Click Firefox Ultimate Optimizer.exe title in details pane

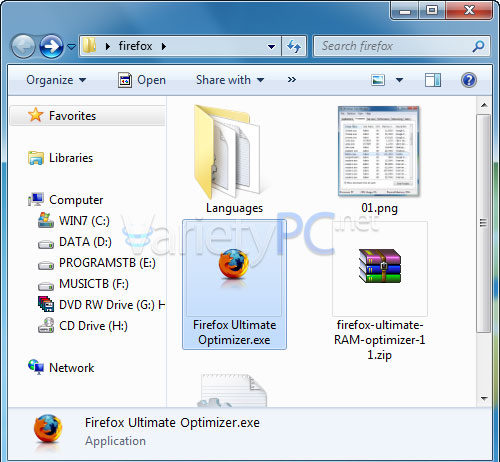tap(172, 423)
